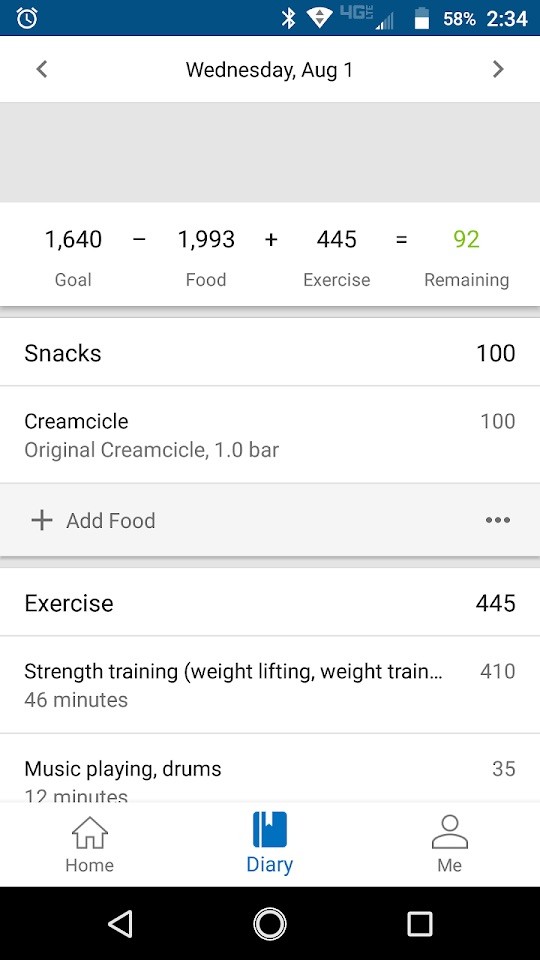Open the Me profile tab
540x960 pixels.
tap(449, 844)
